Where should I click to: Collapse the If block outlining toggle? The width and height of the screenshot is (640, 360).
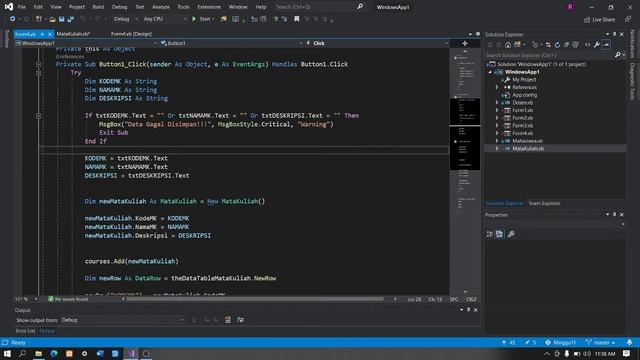38,116
